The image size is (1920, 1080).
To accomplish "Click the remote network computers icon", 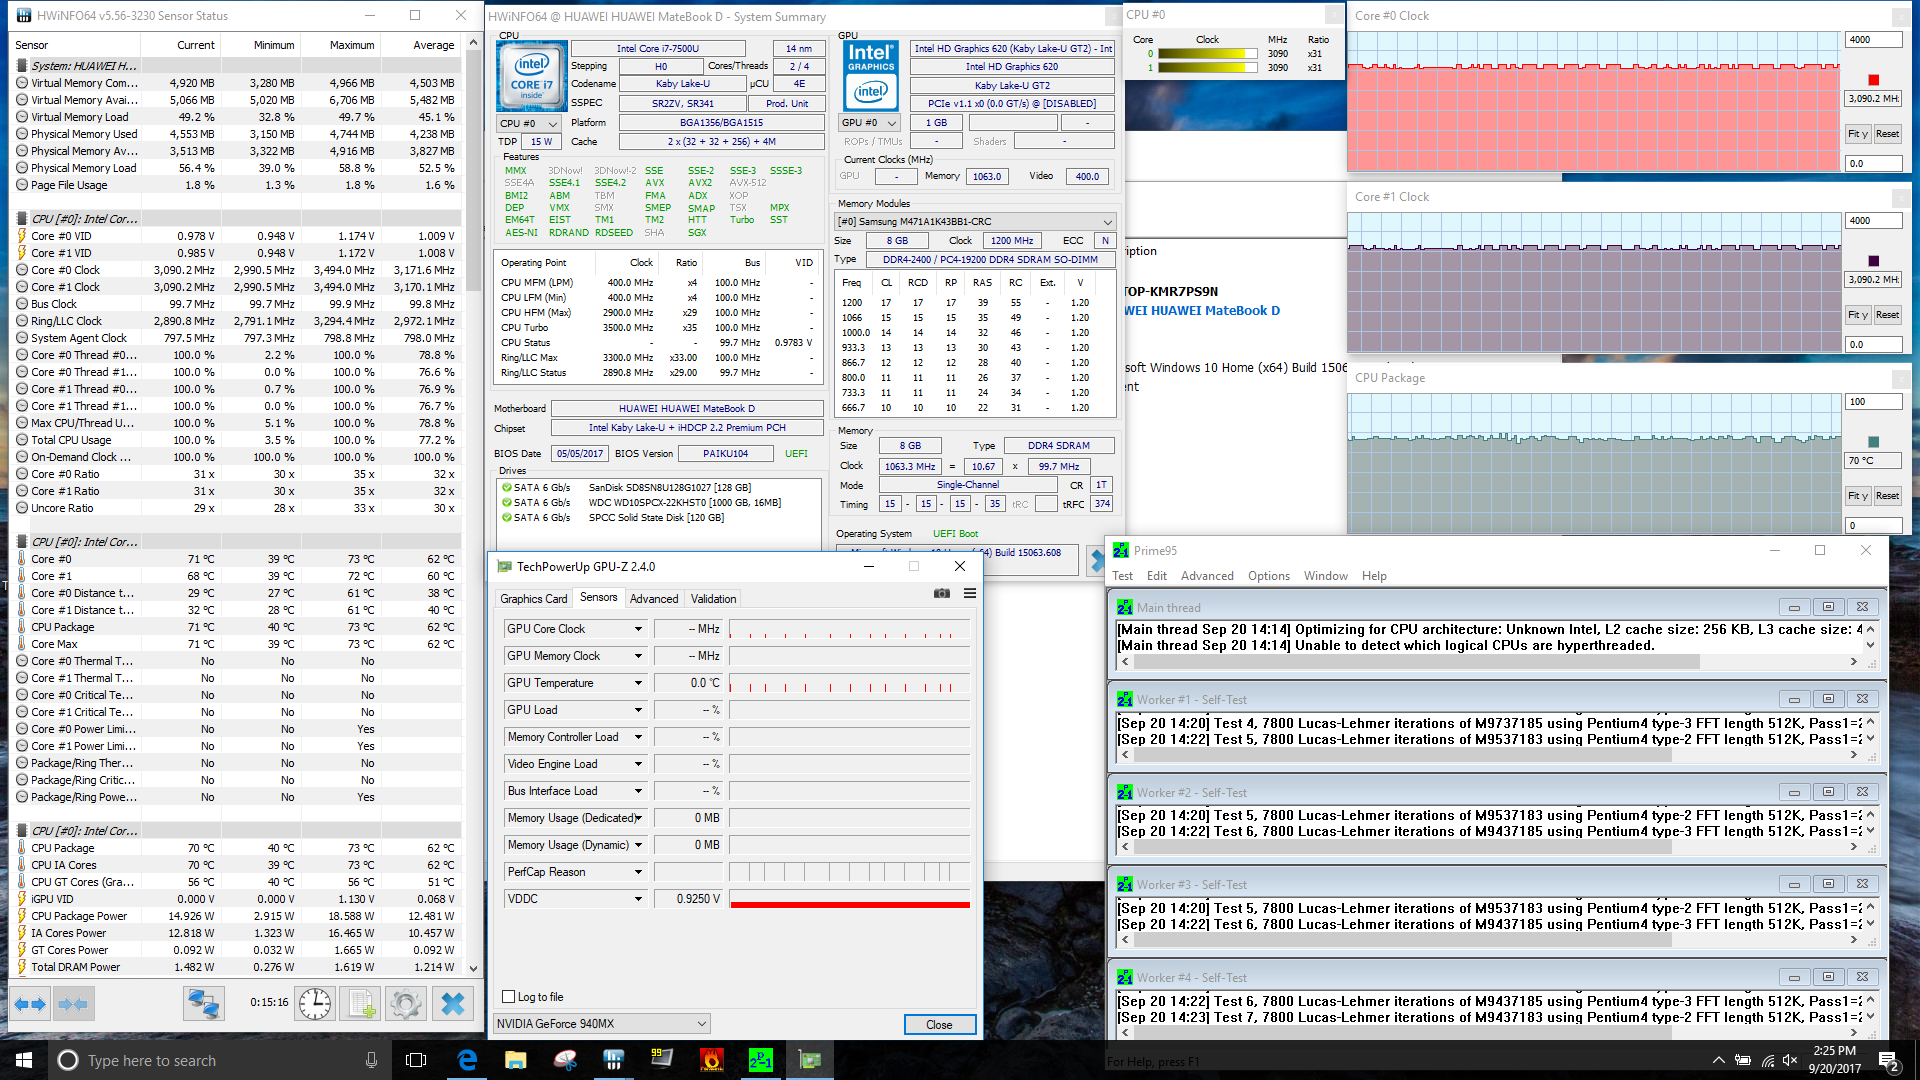I will coord(203,1003).
